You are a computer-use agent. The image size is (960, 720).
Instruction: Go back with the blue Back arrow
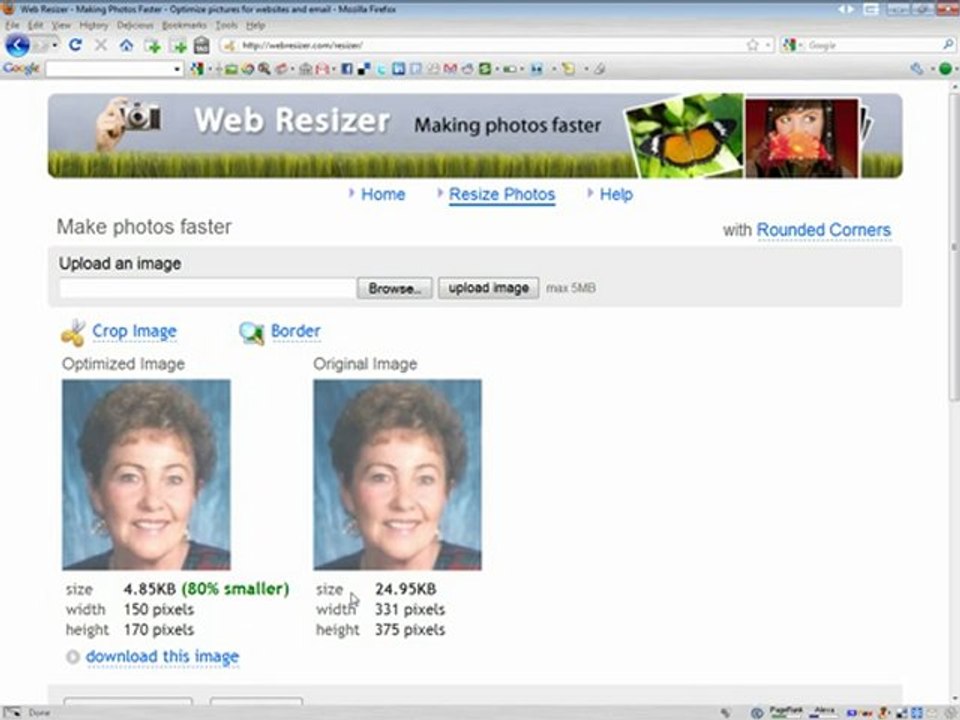pyautogui.click(x=17, y=45)
